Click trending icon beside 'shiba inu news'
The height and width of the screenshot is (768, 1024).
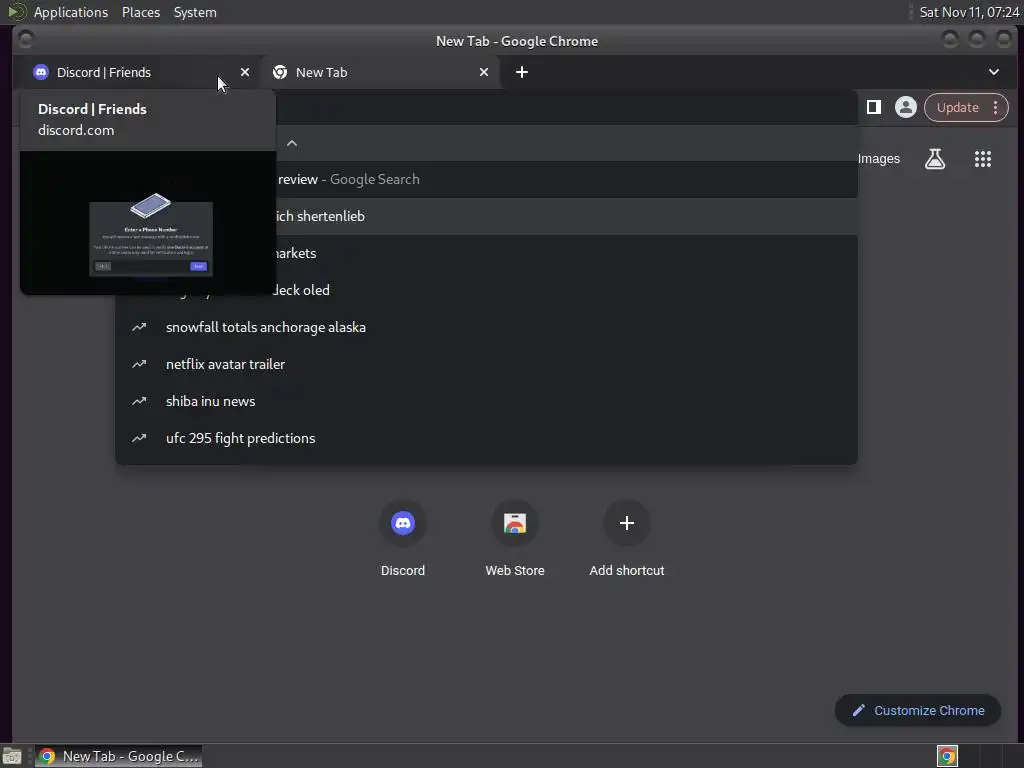click(x=139, y=401)
